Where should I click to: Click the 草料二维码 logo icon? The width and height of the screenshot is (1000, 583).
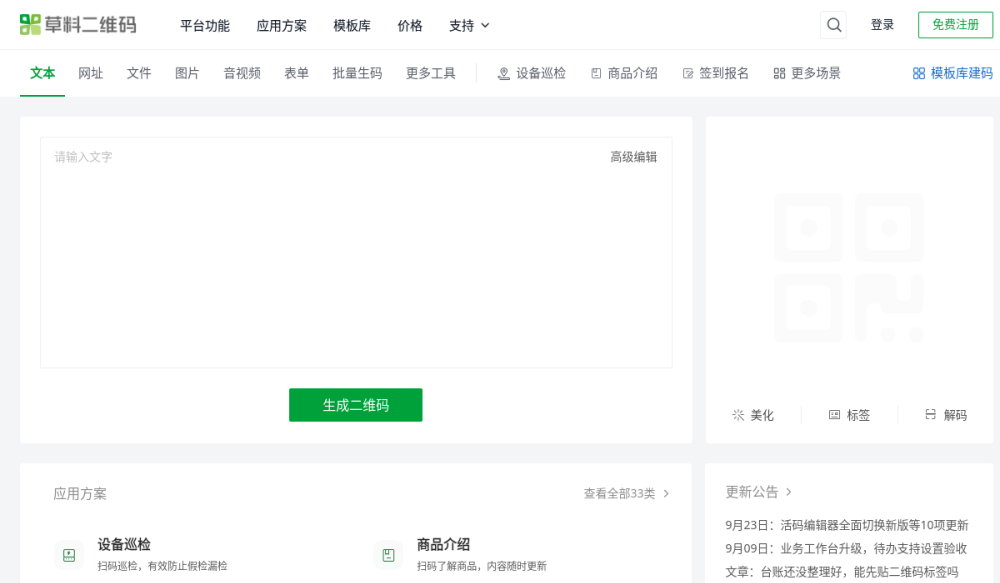[x=30, y=25]
